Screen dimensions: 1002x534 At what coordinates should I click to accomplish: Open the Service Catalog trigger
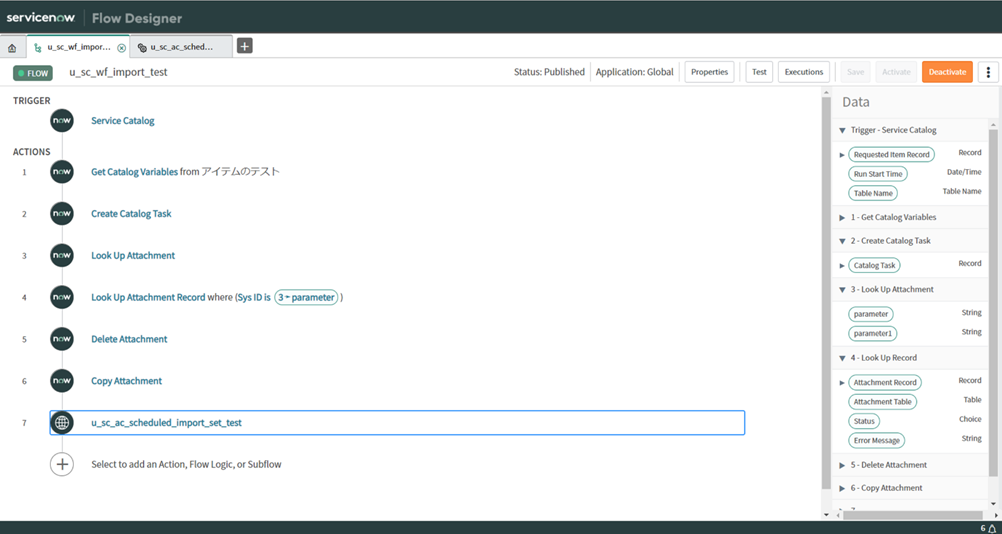[123, 121]
